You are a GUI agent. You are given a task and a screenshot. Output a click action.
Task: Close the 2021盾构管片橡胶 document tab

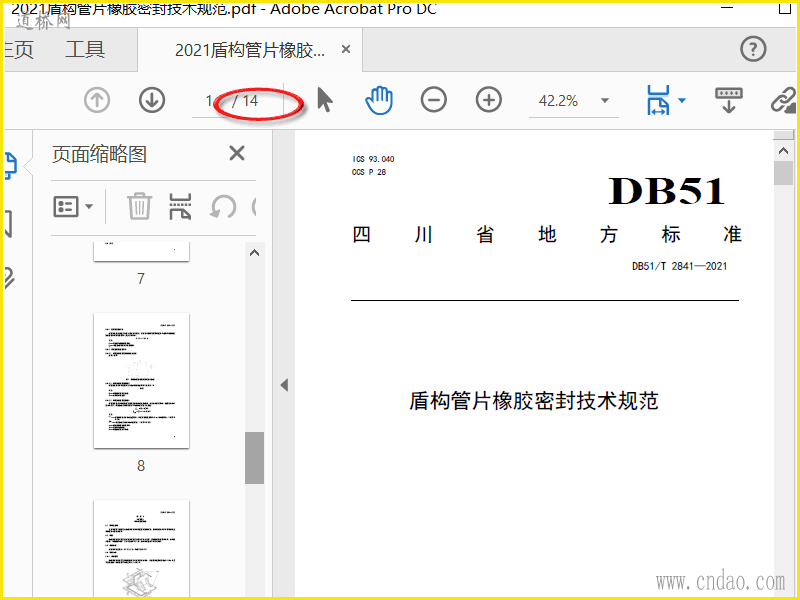346,49
